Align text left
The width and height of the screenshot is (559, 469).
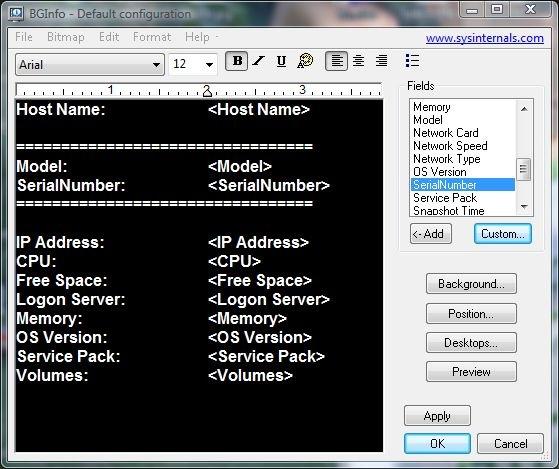337,61
